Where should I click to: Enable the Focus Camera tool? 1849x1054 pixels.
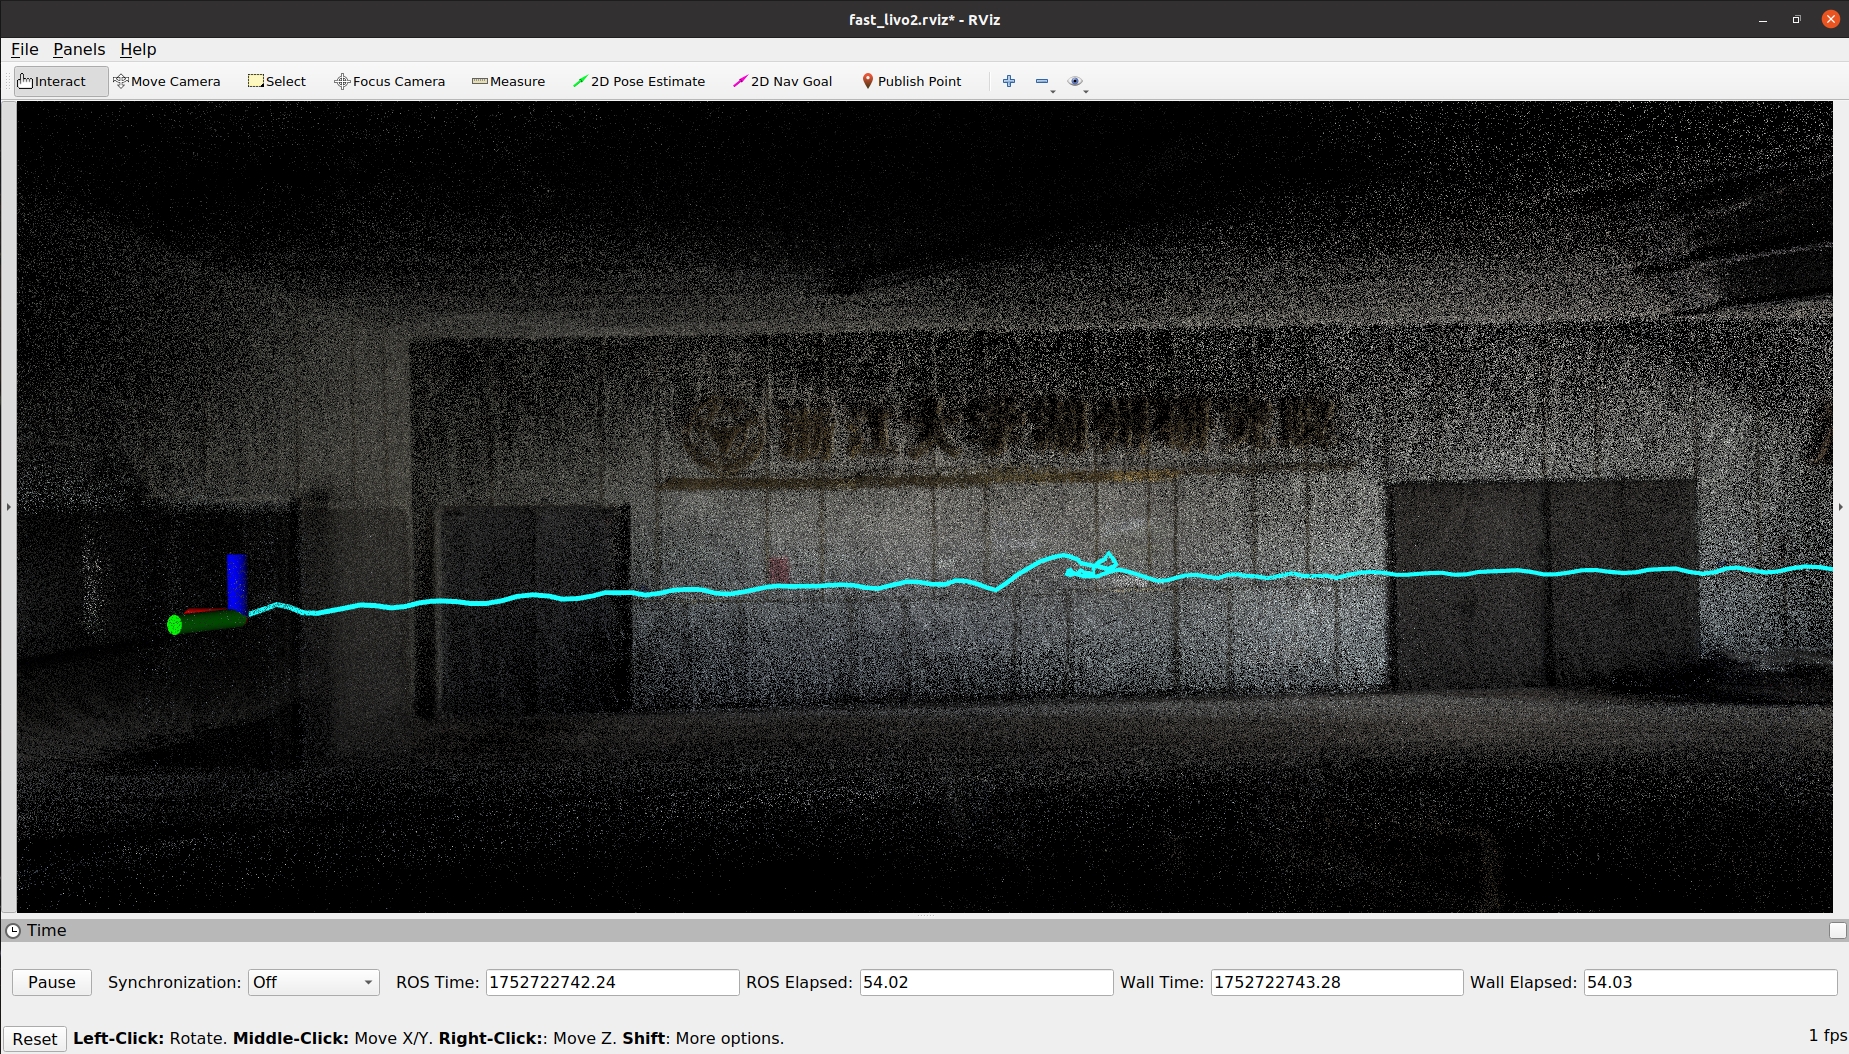[389, 82]
